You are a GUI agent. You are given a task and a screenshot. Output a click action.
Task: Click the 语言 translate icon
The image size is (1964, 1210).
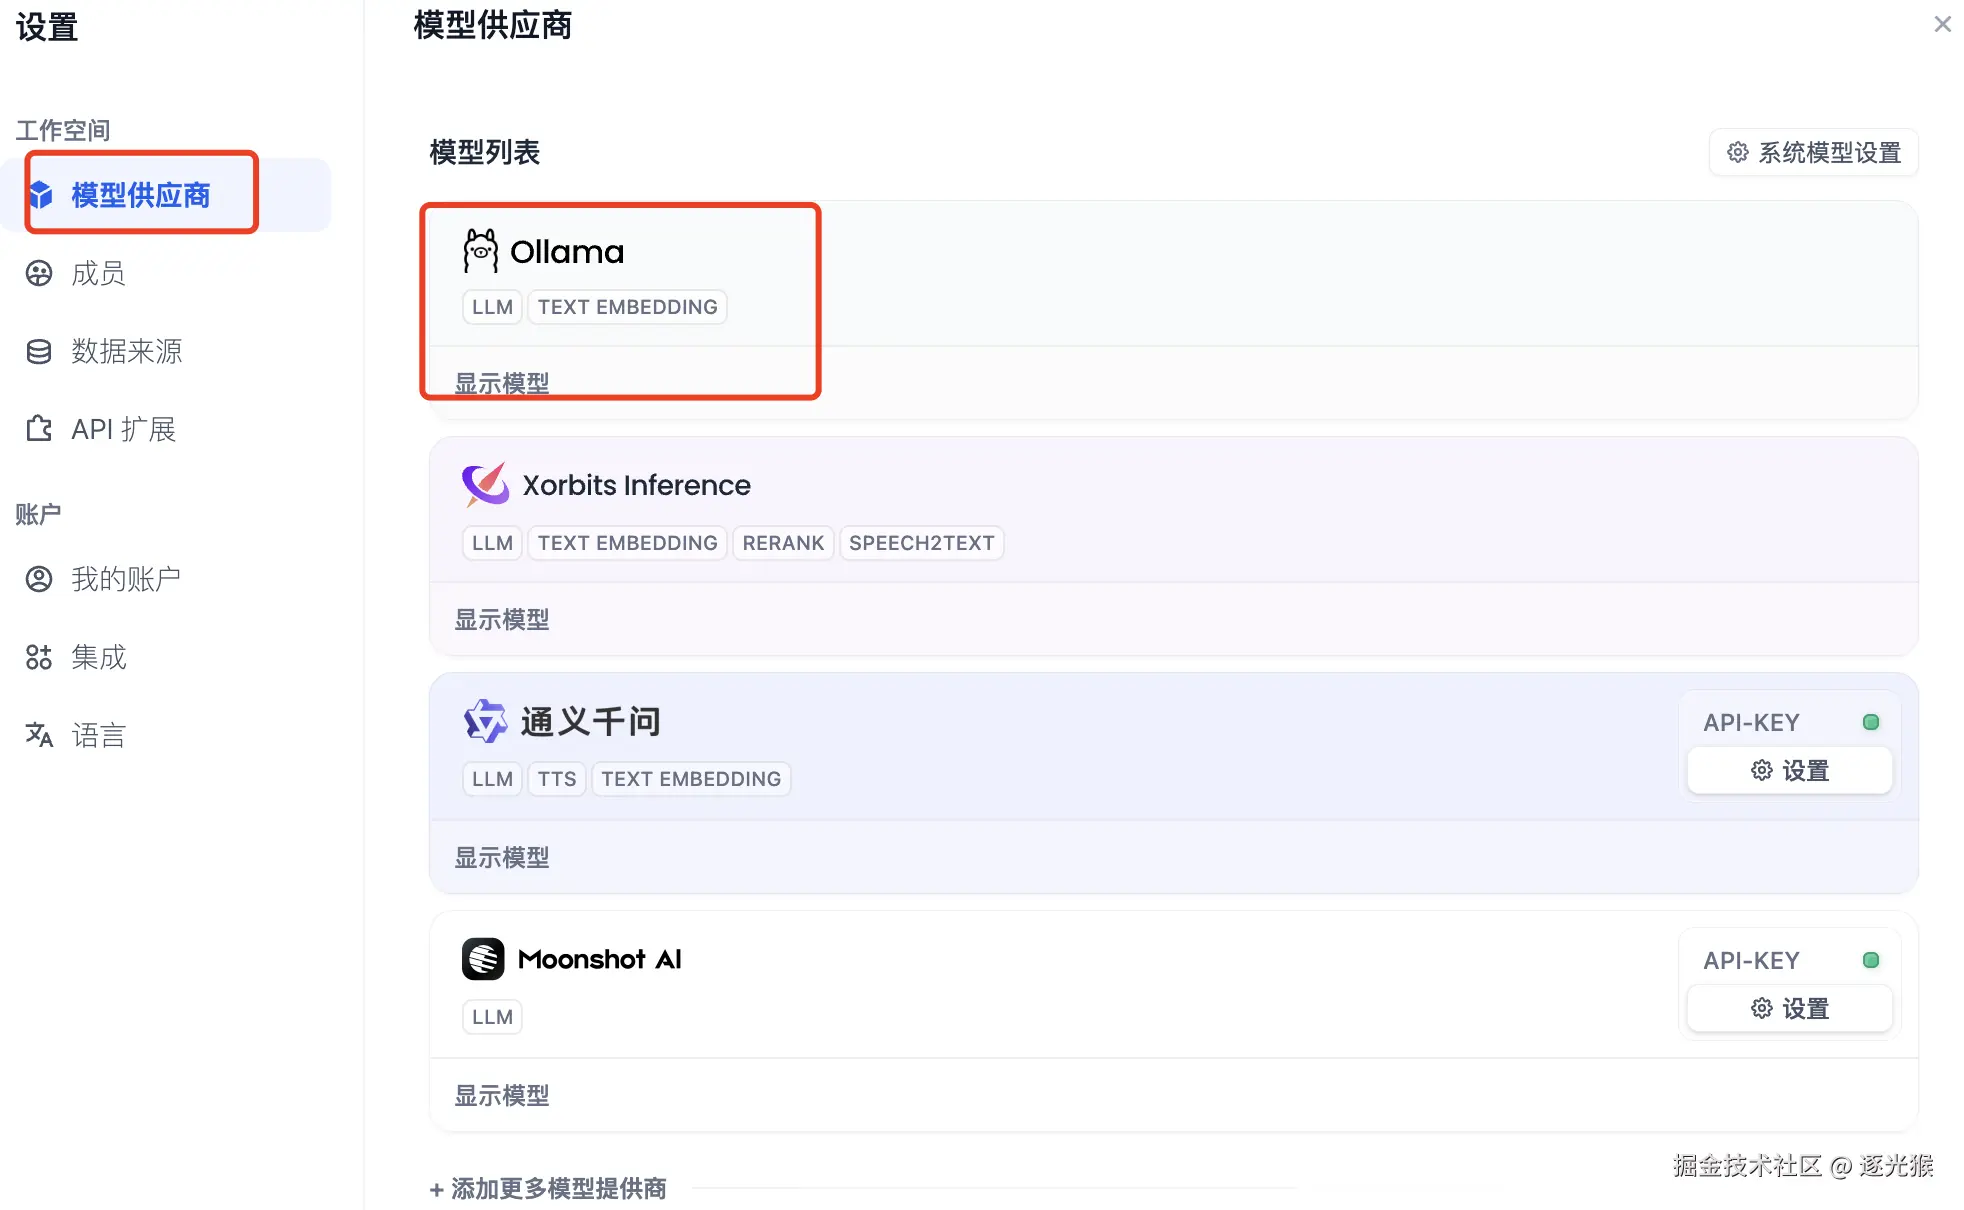[x=39, y=735]
